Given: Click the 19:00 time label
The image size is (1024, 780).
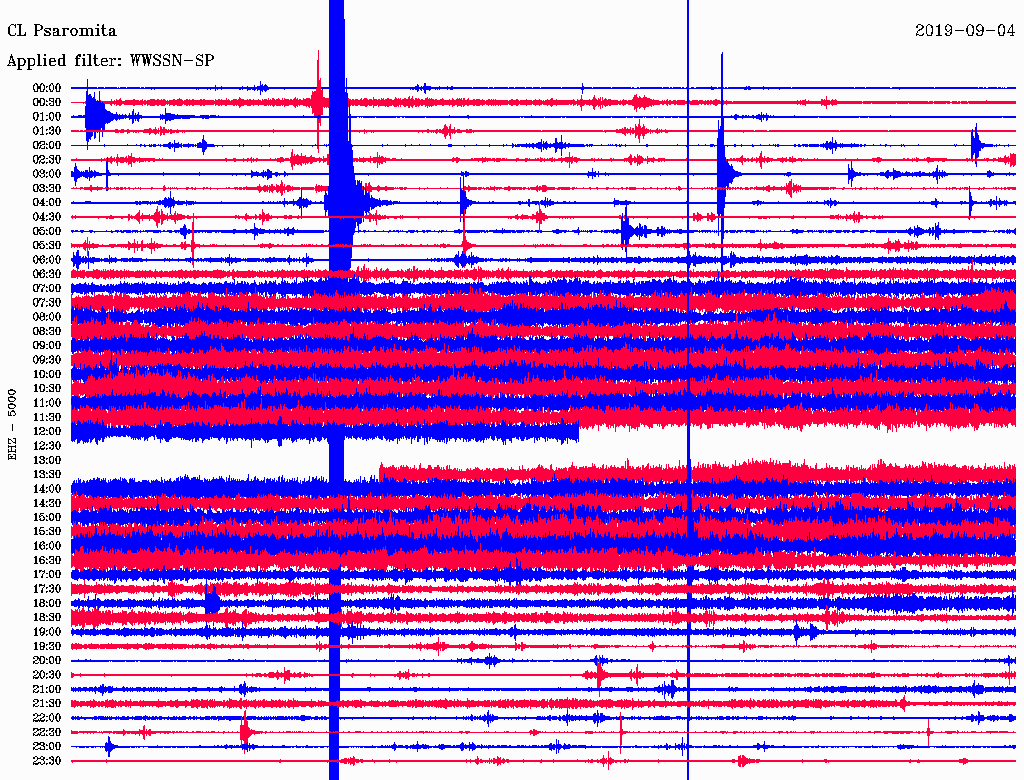Looking at the screenshot, I should click(47, 632).
